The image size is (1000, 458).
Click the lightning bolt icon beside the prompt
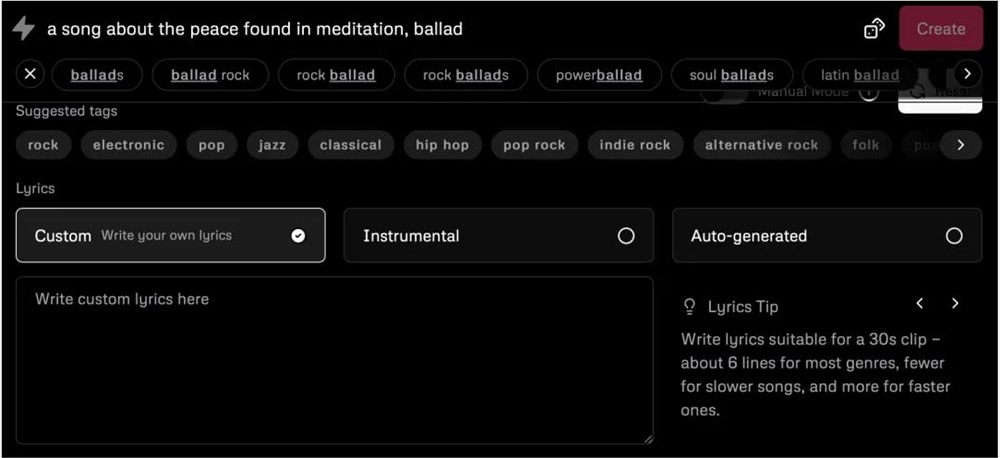pos(23,29)
